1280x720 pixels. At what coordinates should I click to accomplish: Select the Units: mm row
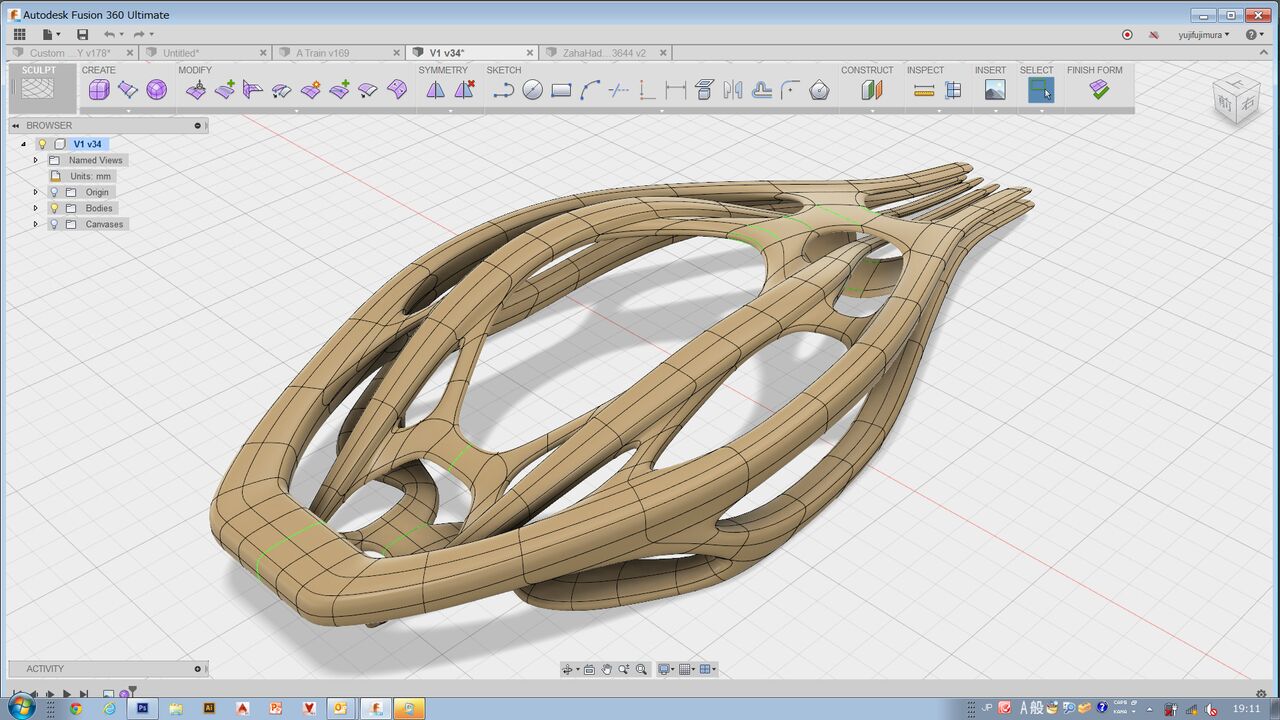pyautogui.click(x=82, y=176)
